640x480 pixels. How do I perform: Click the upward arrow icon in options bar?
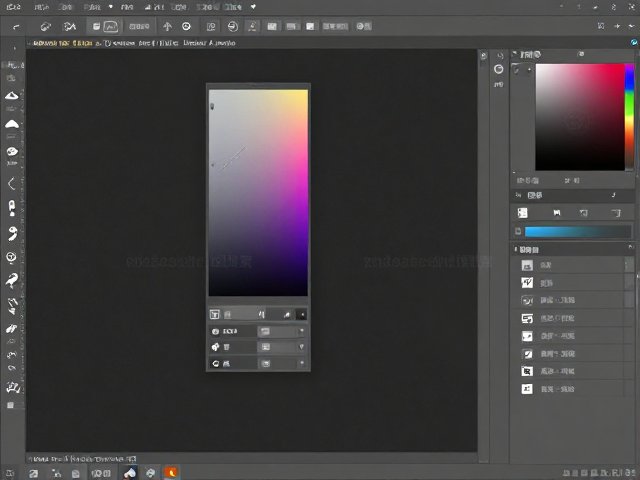pyautogui.click(x=167, y=27)
